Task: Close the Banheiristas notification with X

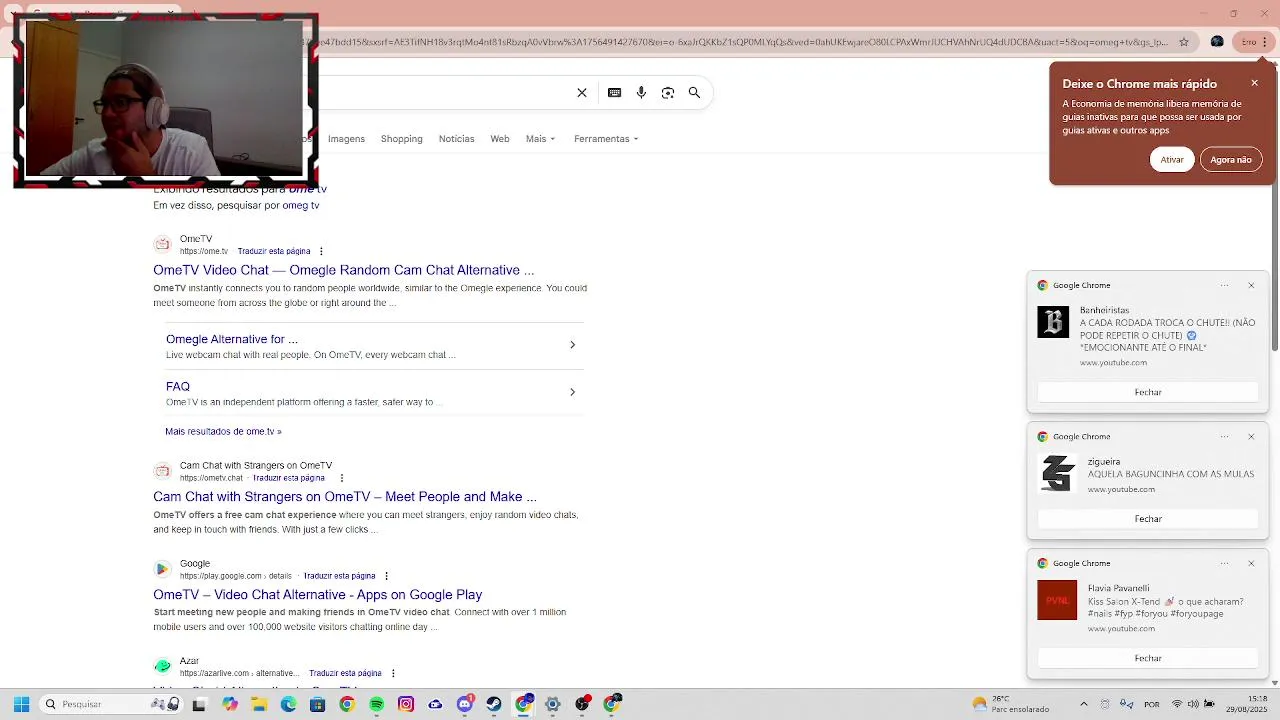Action: pos(1251,286)
